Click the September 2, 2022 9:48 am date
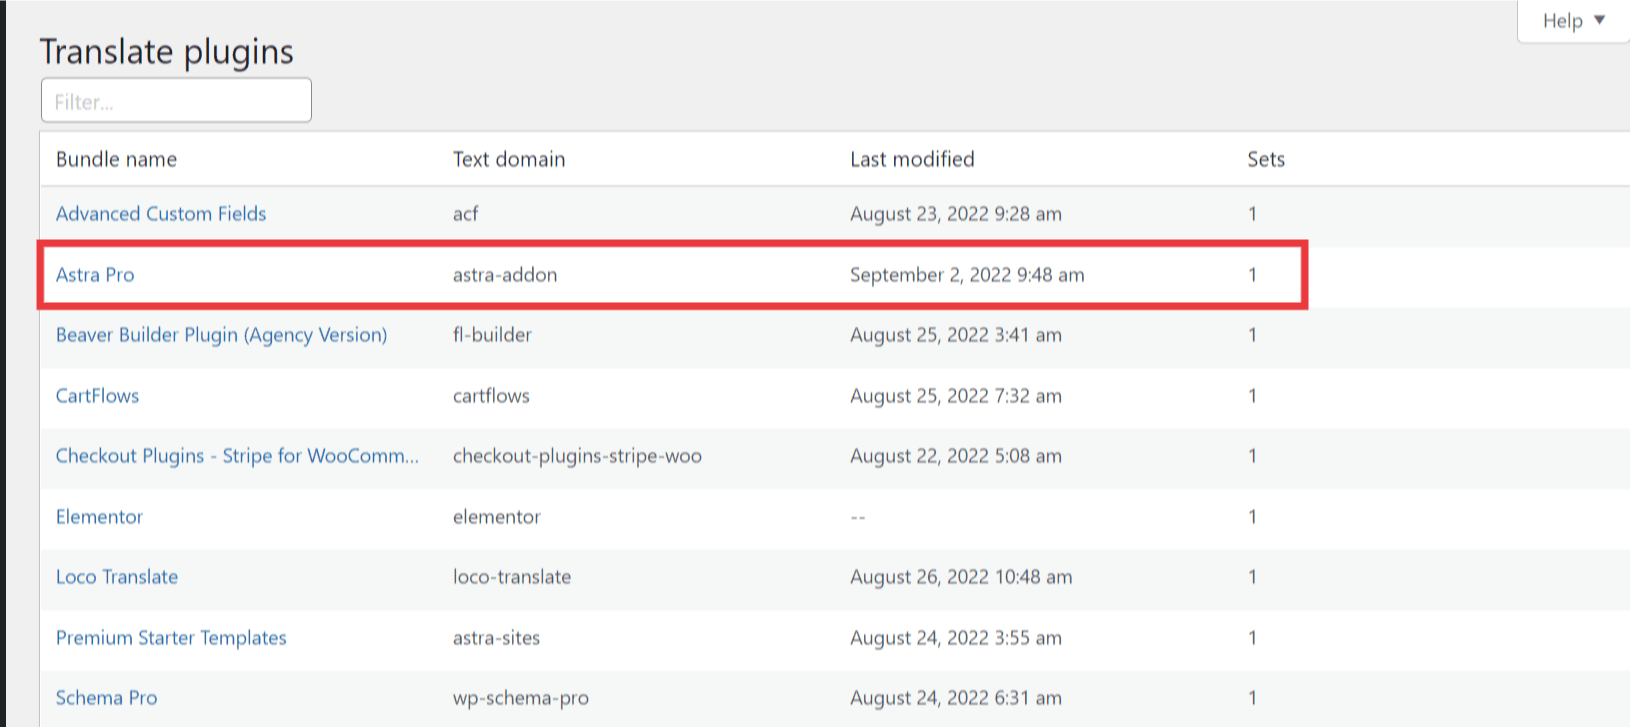 pos(967,274)
